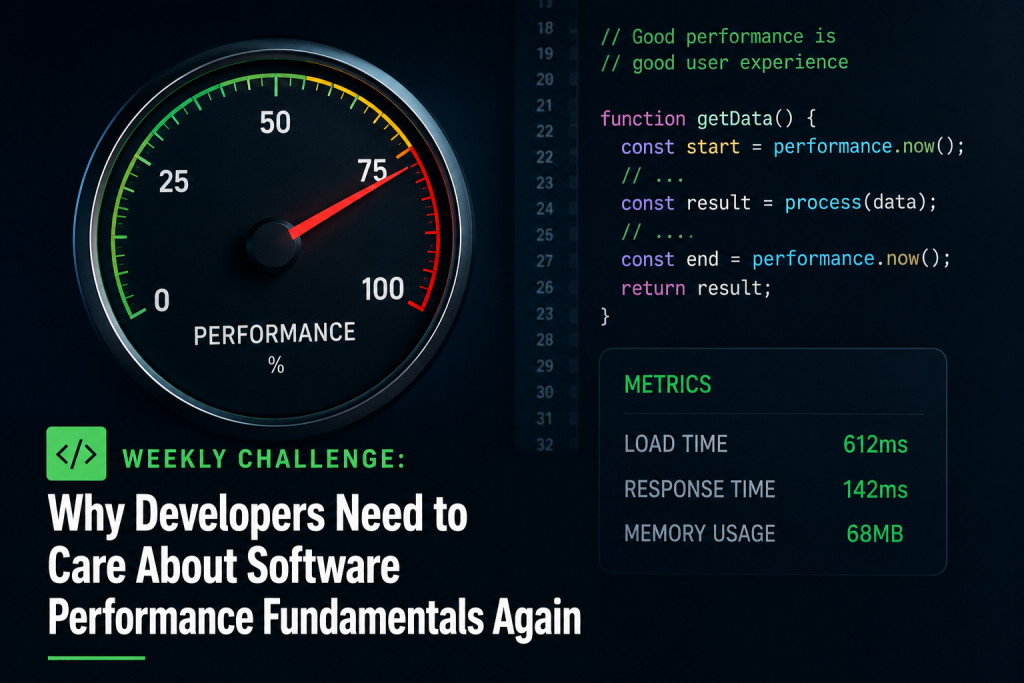Click the closing brace '}' of getData

click(605, 317)
